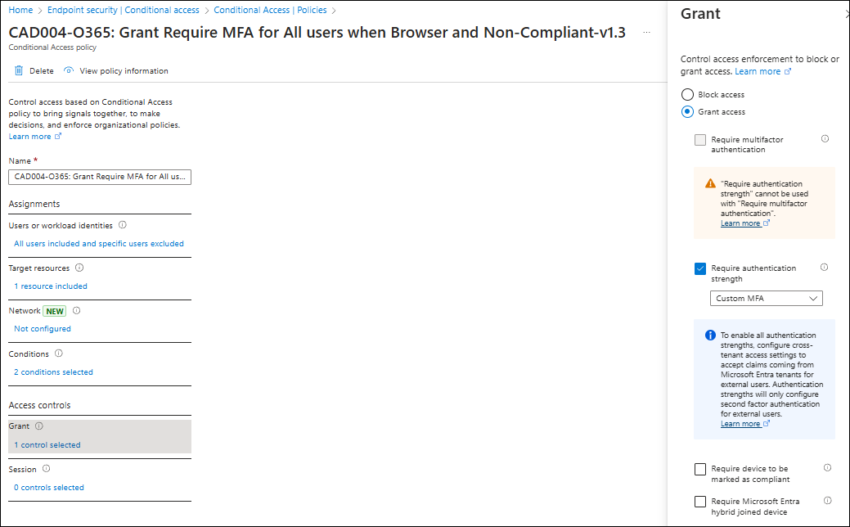The image size is (850, 527).
Task: Click info icon next to Session
Action: [46, 468]
